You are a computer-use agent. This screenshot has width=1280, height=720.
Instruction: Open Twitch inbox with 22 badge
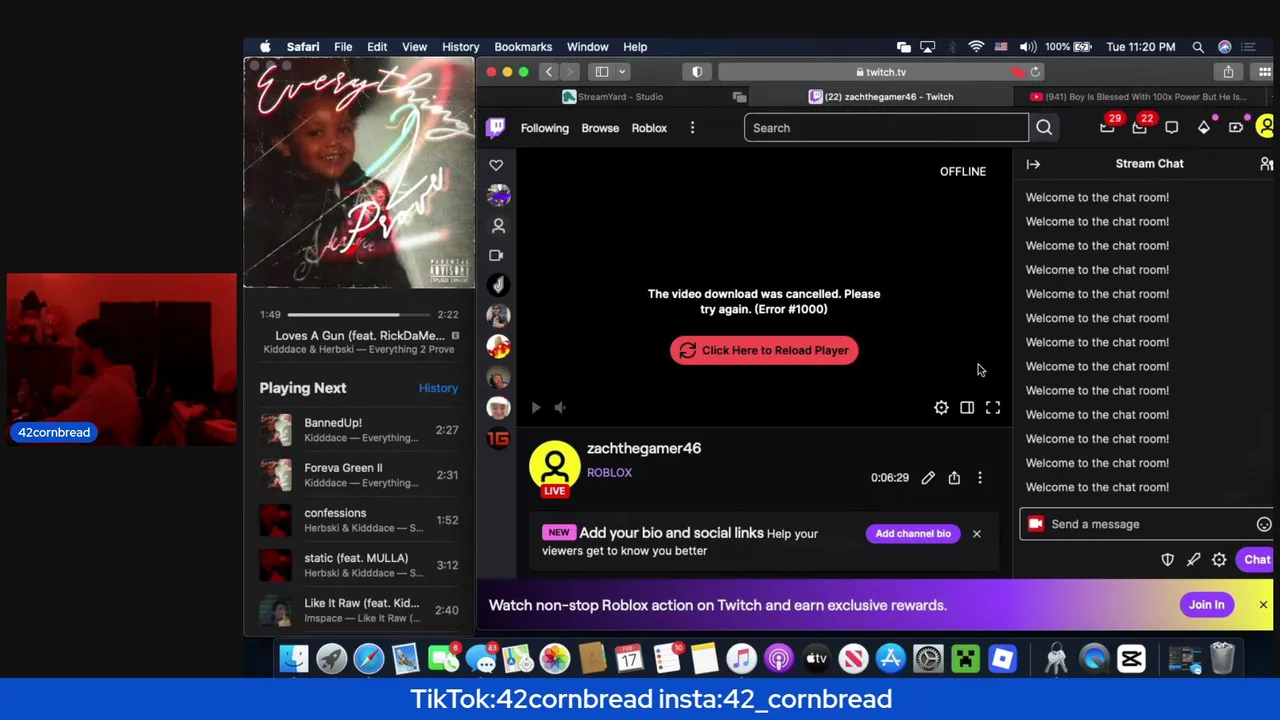(1140, 127)
